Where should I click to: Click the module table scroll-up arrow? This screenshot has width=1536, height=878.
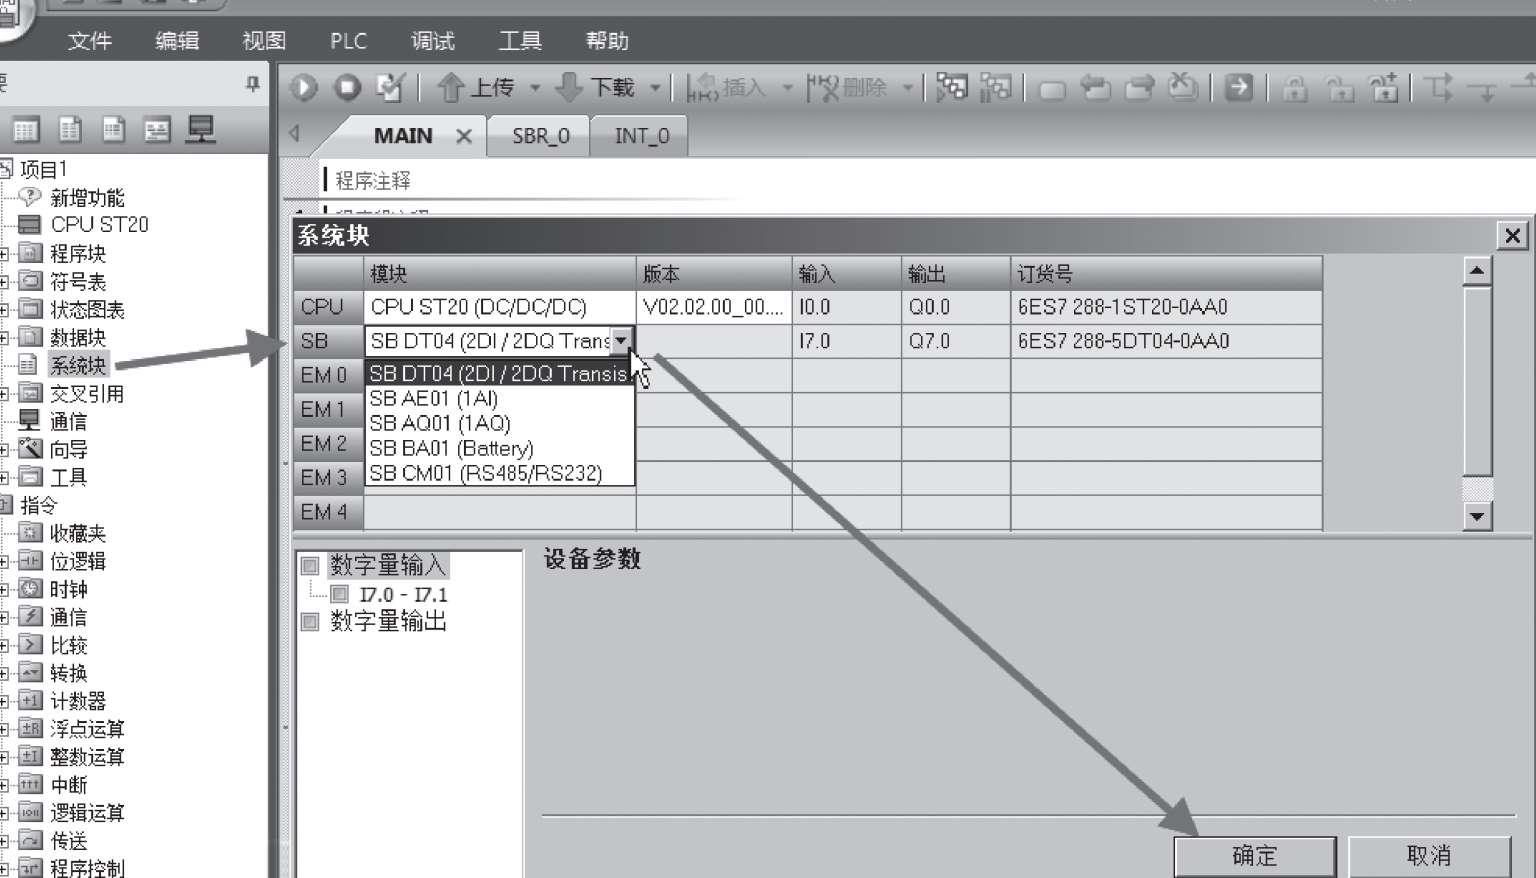1477,270
